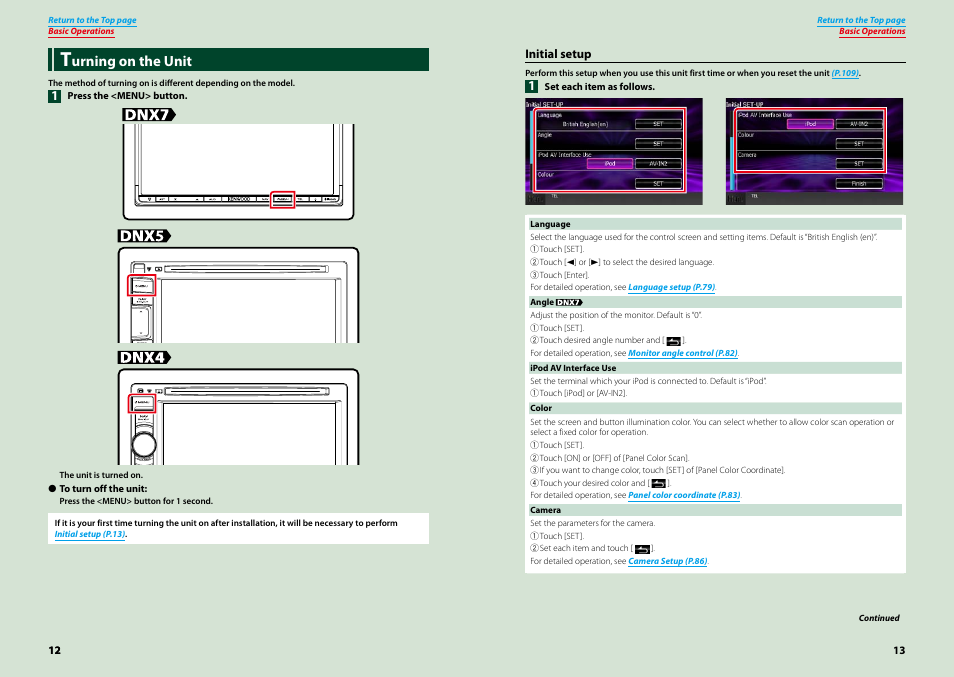Screen dimensions: 954x677
Task: Click the DNX5 model badge
Action: coord(144,235)
